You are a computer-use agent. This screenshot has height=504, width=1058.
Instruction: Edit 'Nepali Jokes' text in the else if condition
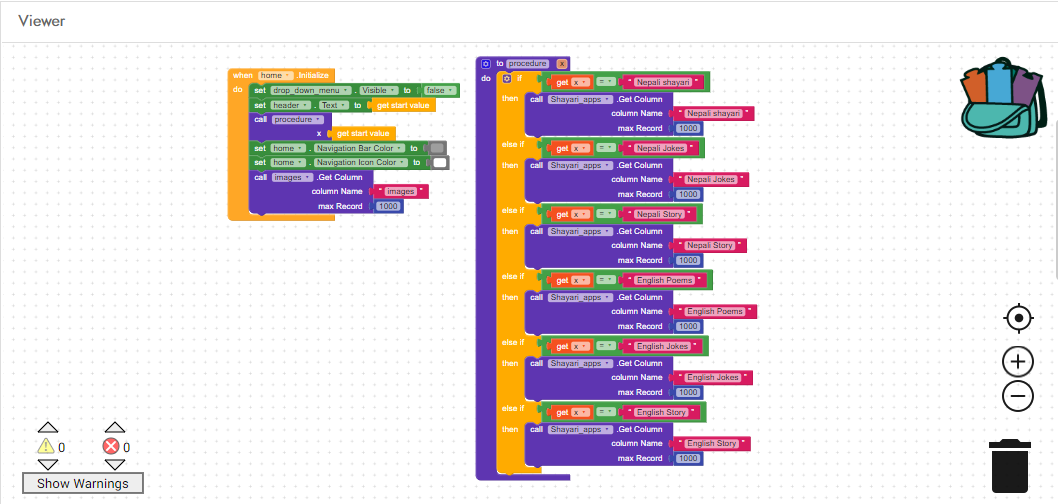point(661,148)
